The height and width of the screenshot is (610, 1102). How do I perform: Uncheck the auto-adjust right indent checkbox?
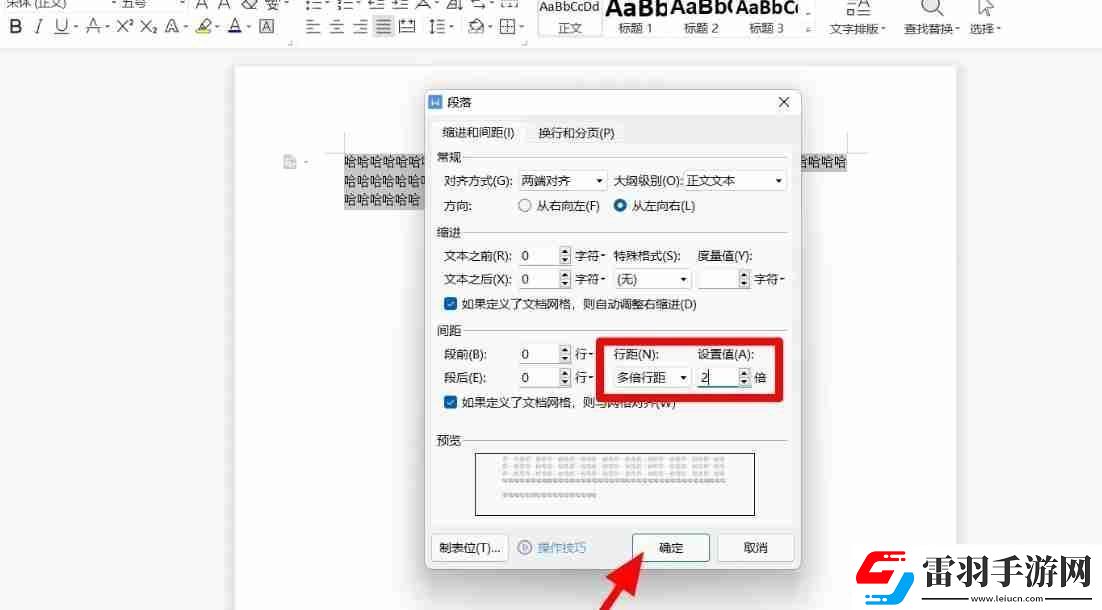[450, 304]
